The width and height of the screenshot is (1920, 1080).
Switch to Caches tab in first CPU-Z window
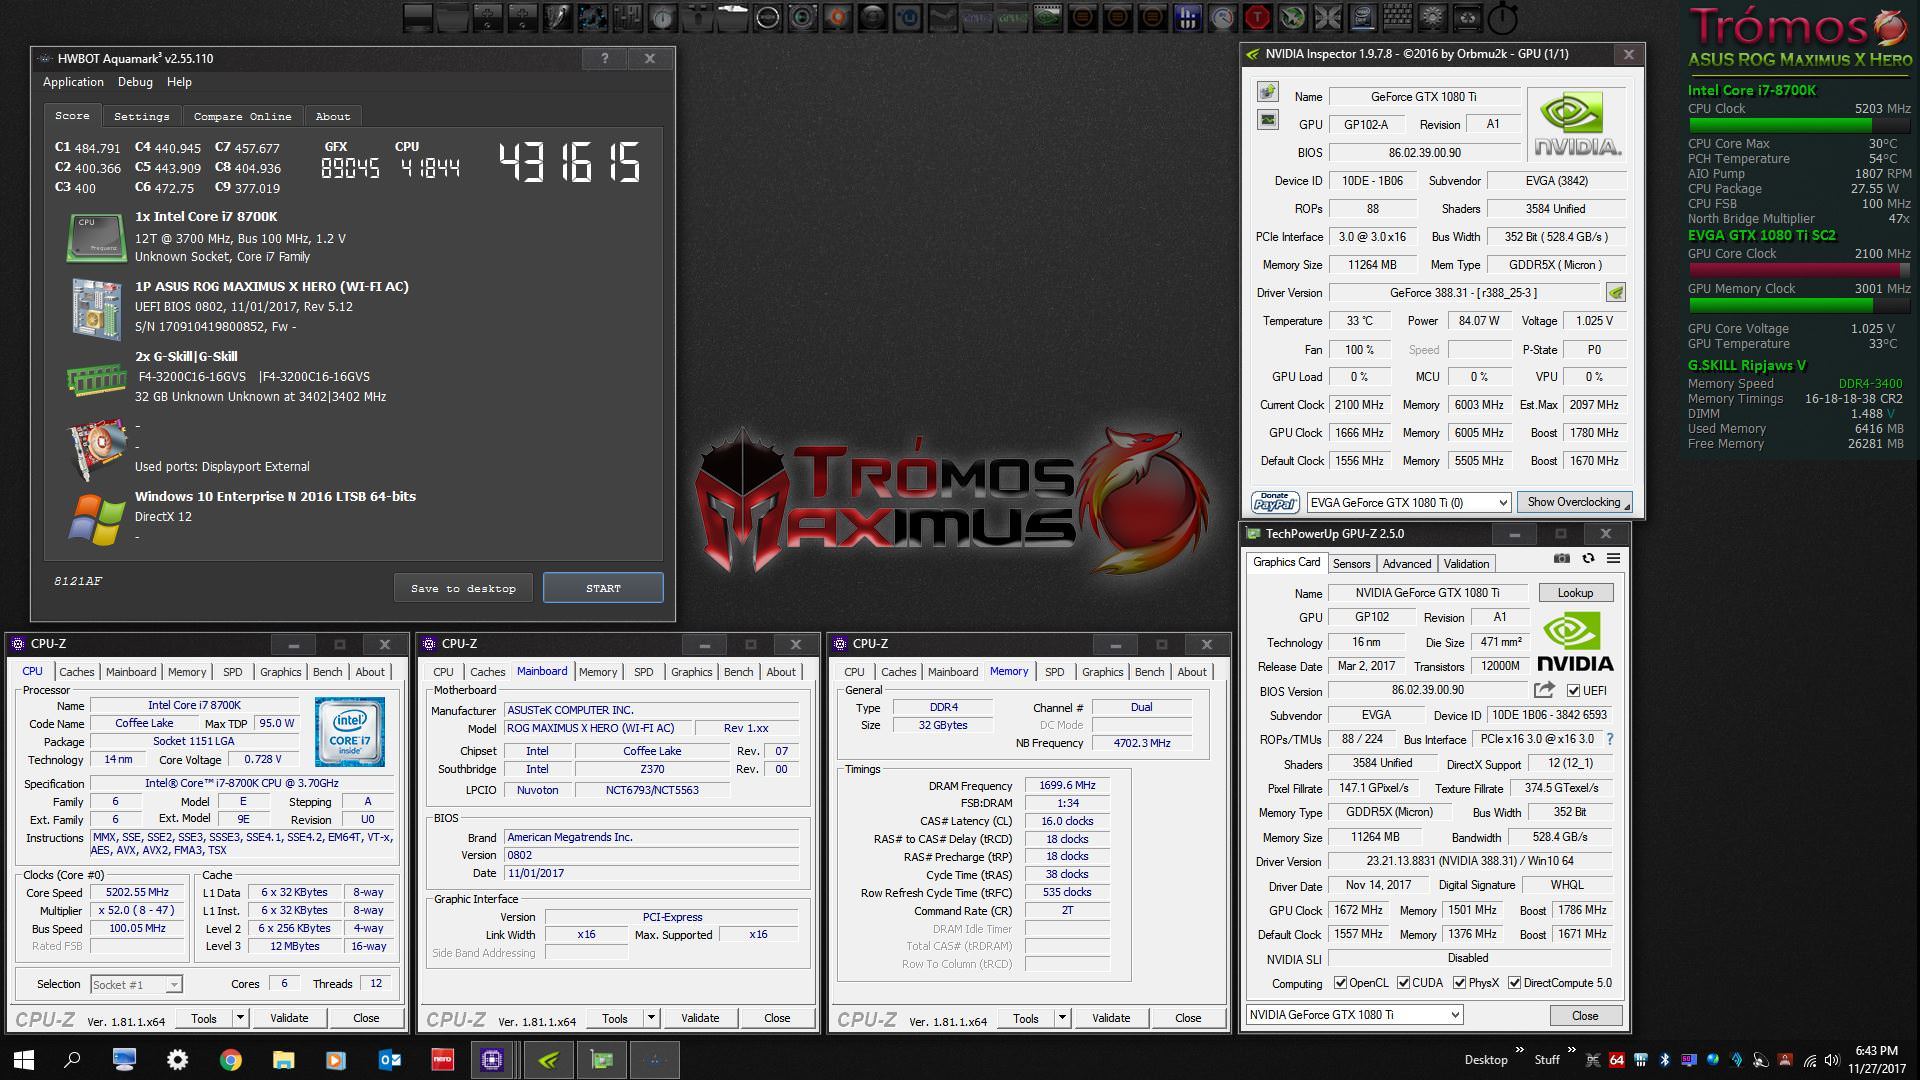[x=76, y=672]
